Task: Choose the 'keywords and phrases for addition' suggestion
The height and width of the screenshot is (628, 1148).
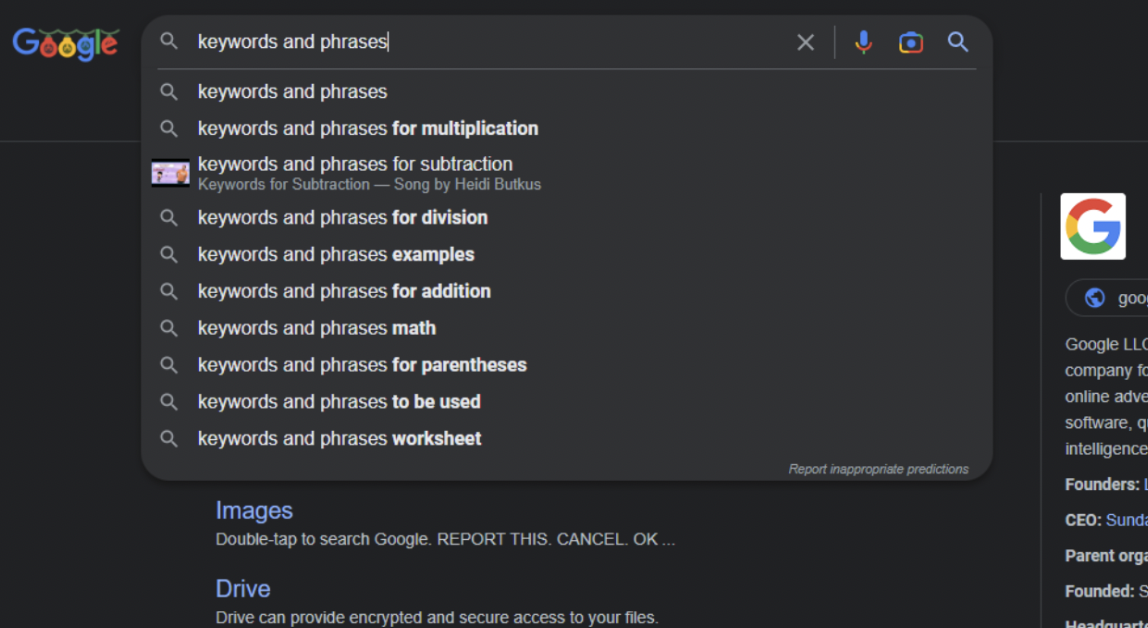Action: (345, 291)
